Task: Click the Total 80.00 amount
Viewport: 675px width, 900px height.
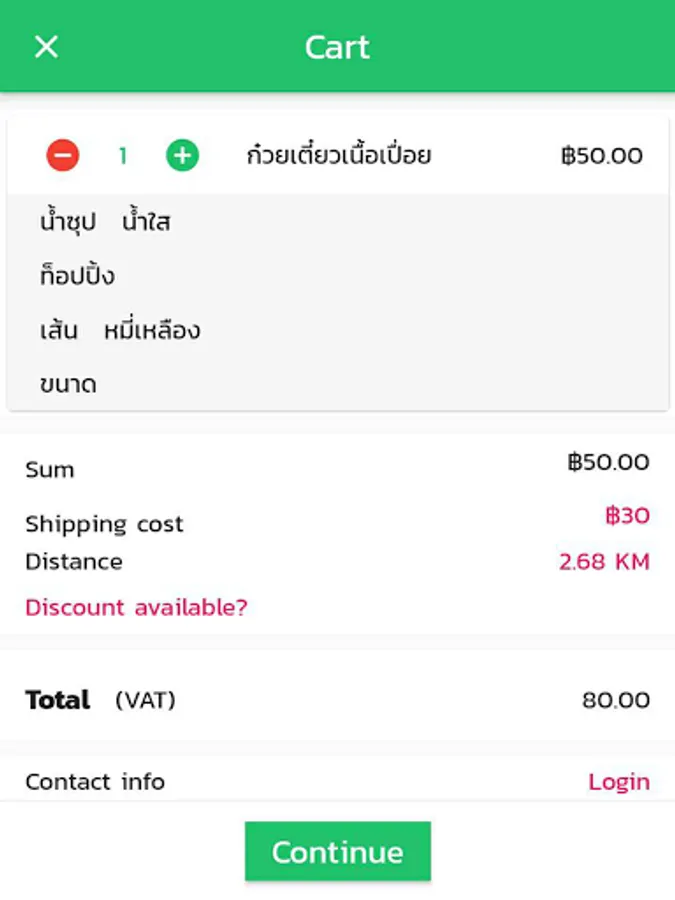Action: [616, 700]
